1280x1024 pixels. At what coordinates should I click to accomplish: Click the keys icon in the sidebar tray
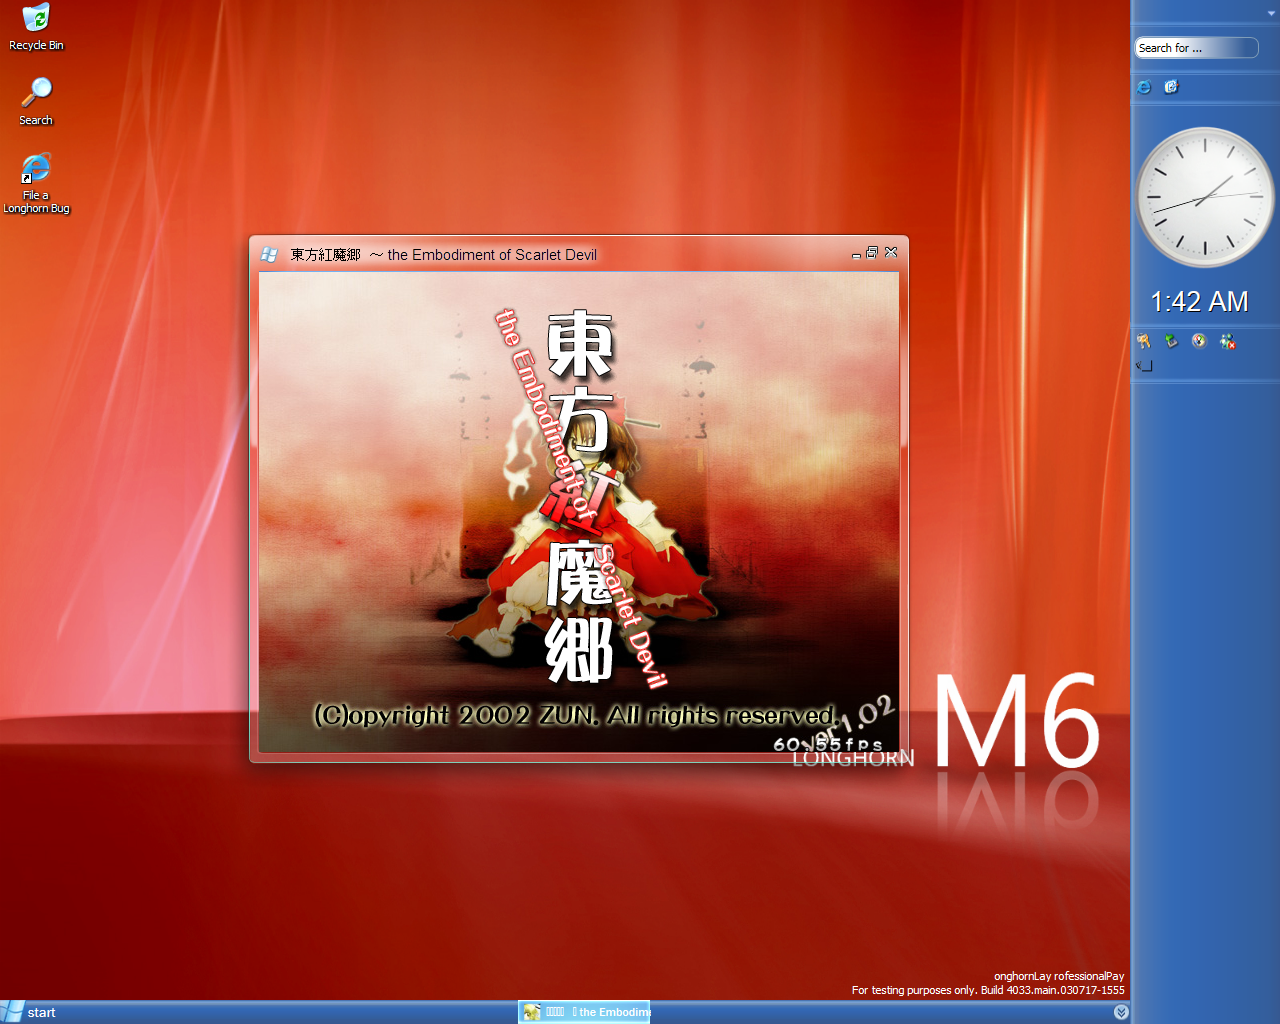[1144, 341]
